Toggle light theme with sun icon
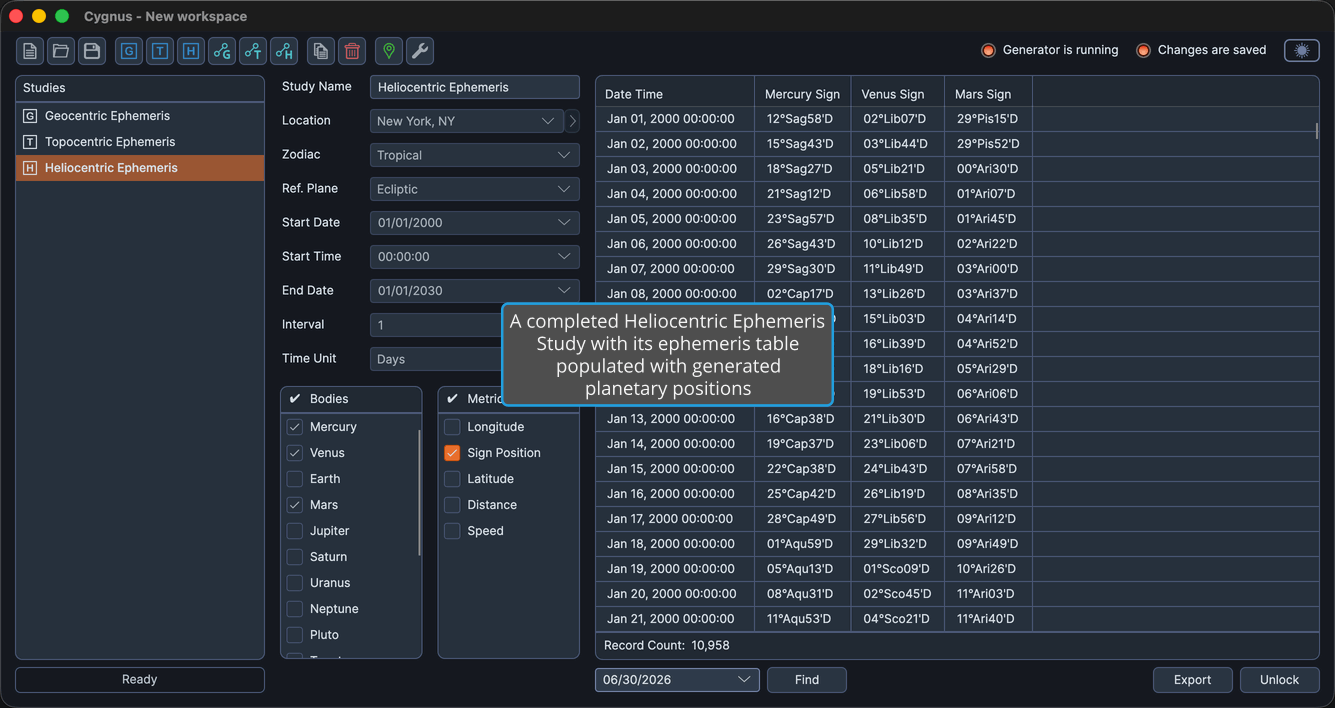The image size is (1335, 708). click(1302, 51)
